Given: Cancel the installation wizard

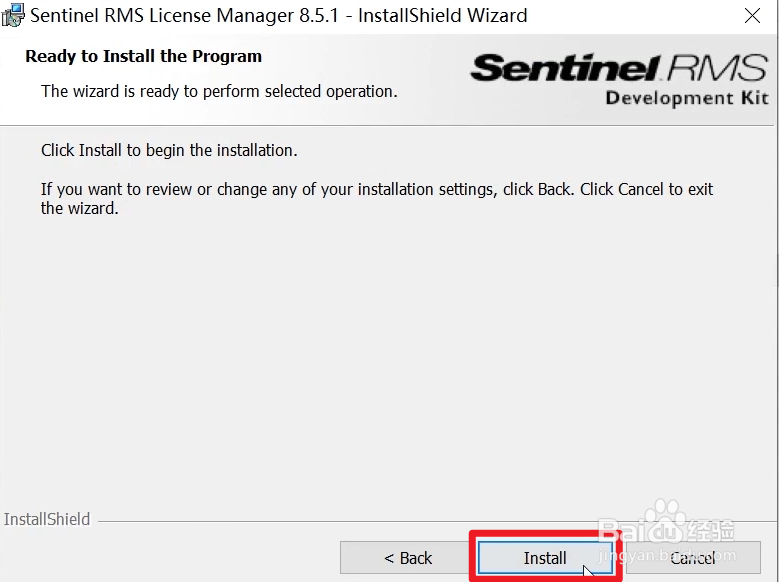Looking at the screenshot, I should pos(692,558).
